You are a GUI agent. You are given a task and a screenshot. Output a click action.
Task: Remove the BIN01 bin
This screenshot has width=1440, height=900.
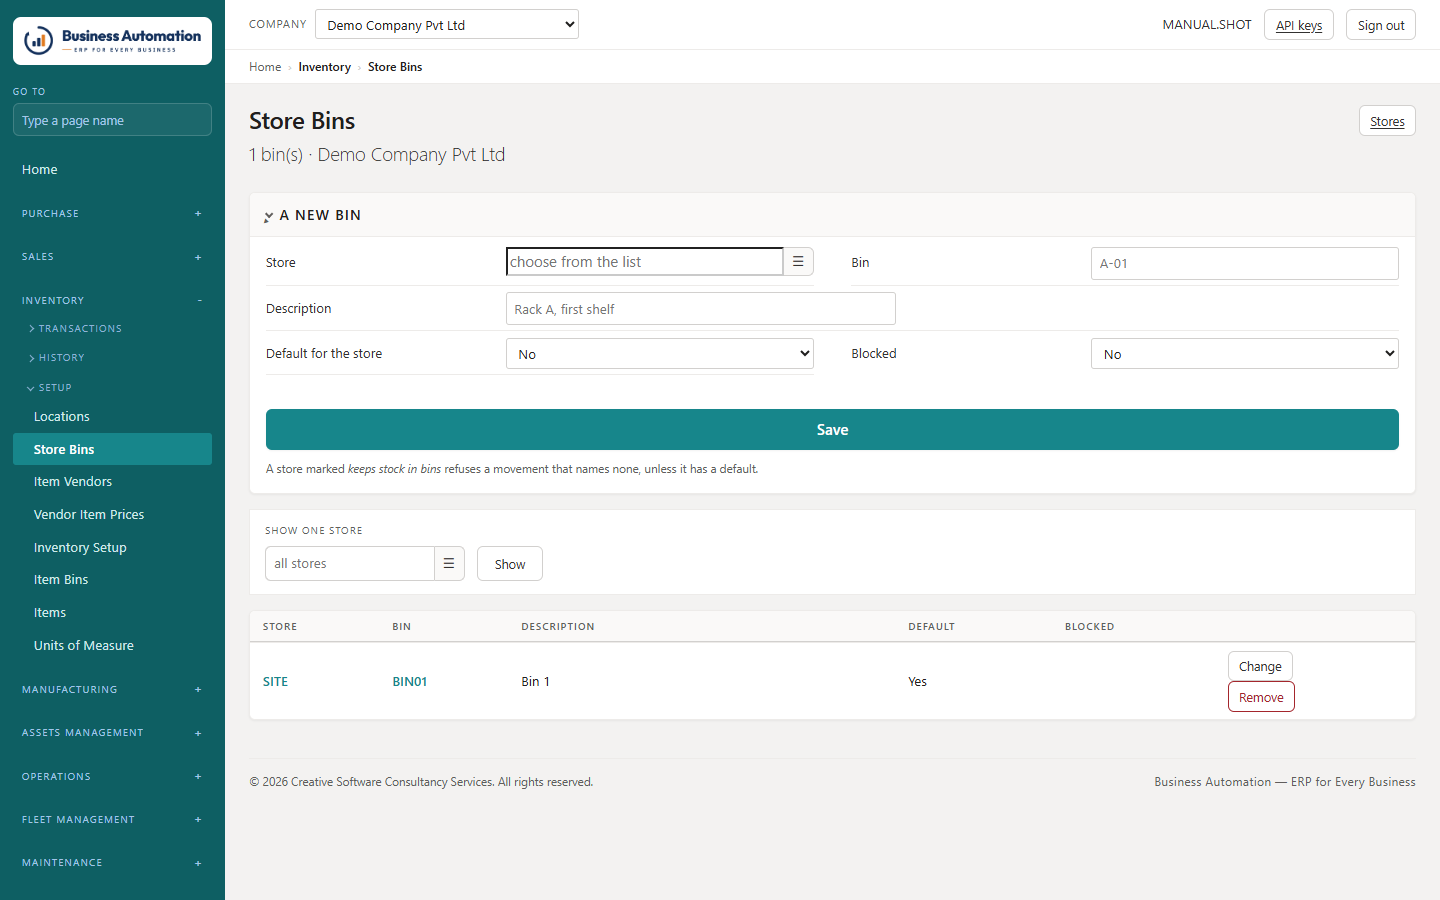(1261, 697)
